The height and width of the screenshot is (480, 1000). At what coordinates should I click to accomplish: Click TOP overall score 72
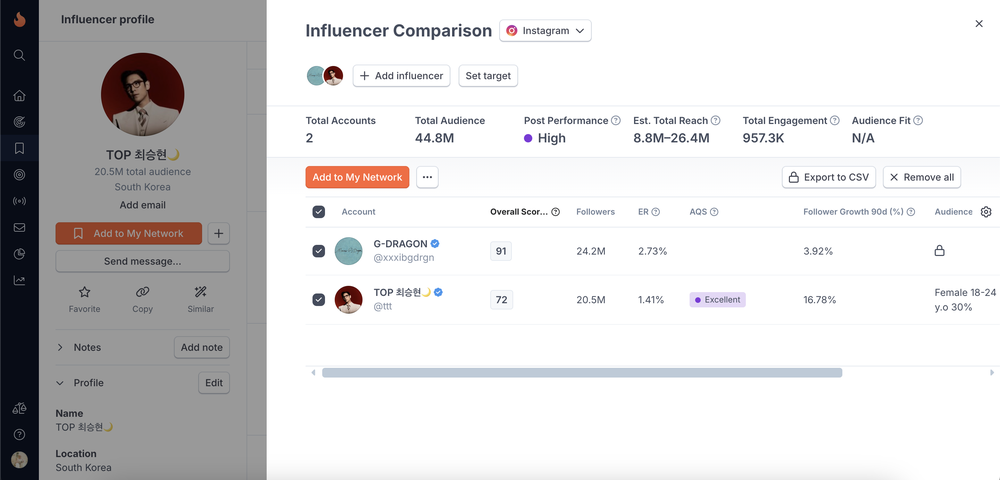tap(501, 300)
